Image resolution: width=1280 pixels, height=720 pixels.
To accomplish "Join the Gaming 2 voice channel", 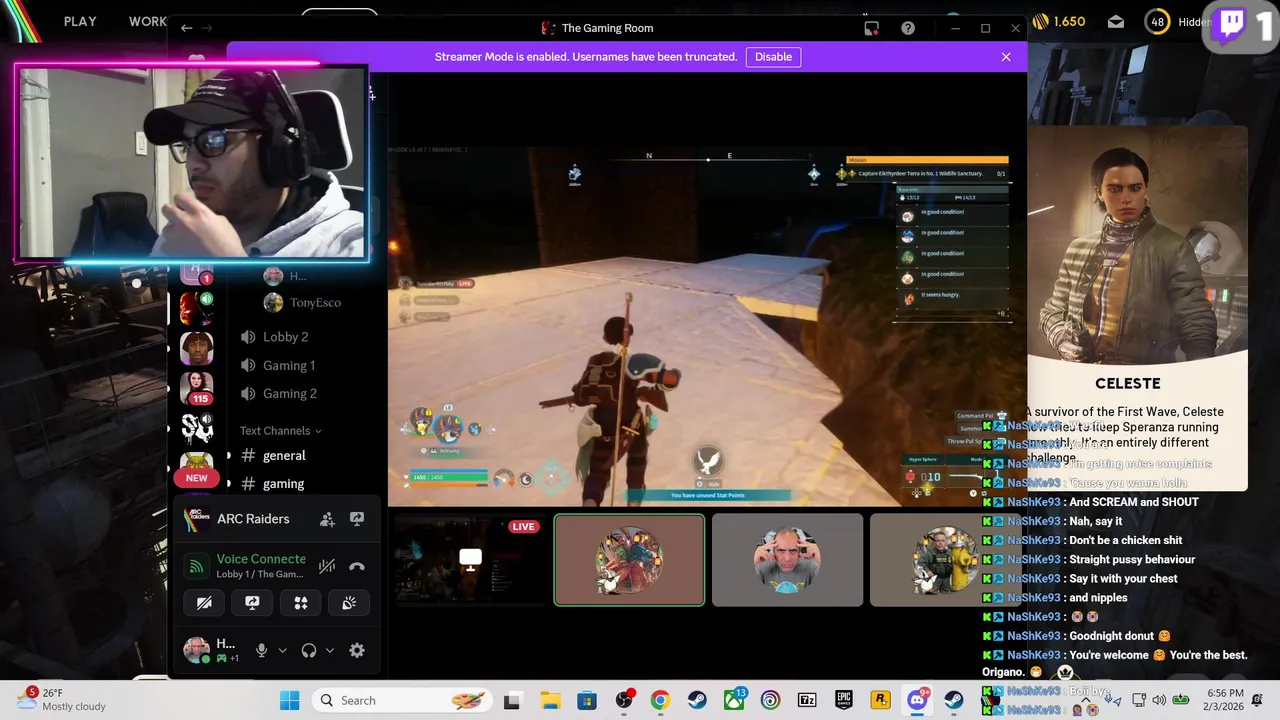I will [x=289, y=393].
